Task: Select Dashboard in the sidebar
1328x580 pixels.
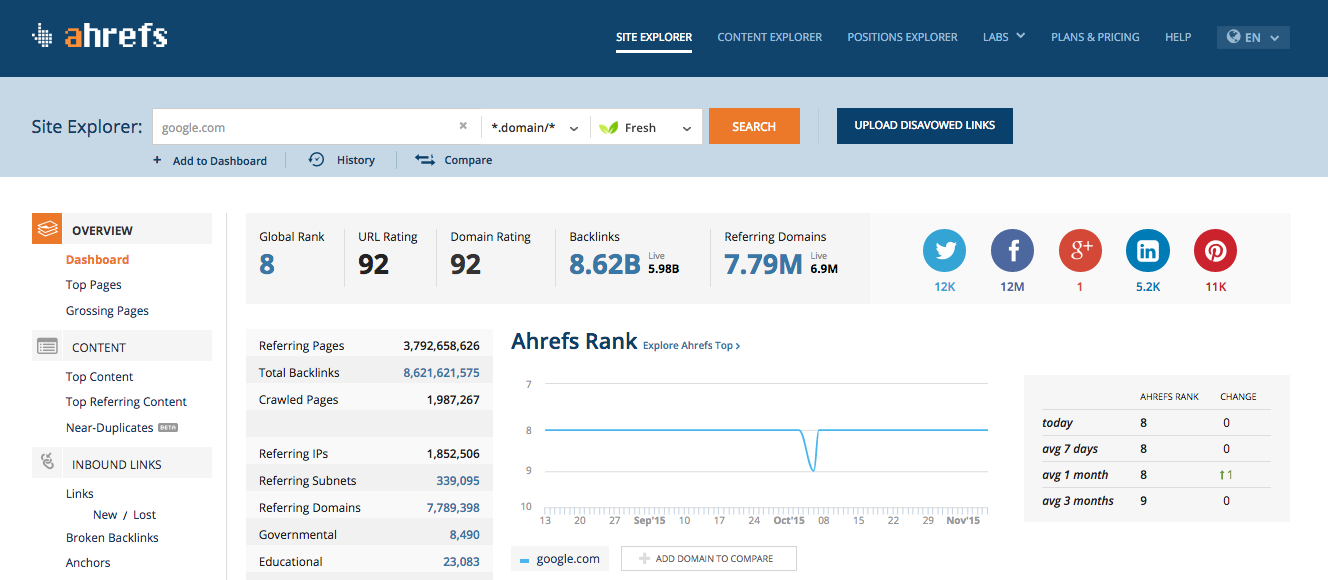Action: click(97, 259)
